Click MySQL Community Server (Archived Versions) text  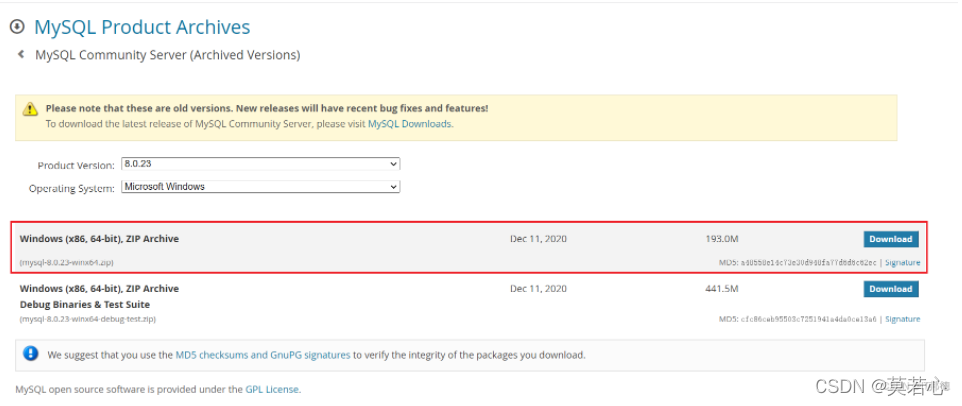pos(167,55)
